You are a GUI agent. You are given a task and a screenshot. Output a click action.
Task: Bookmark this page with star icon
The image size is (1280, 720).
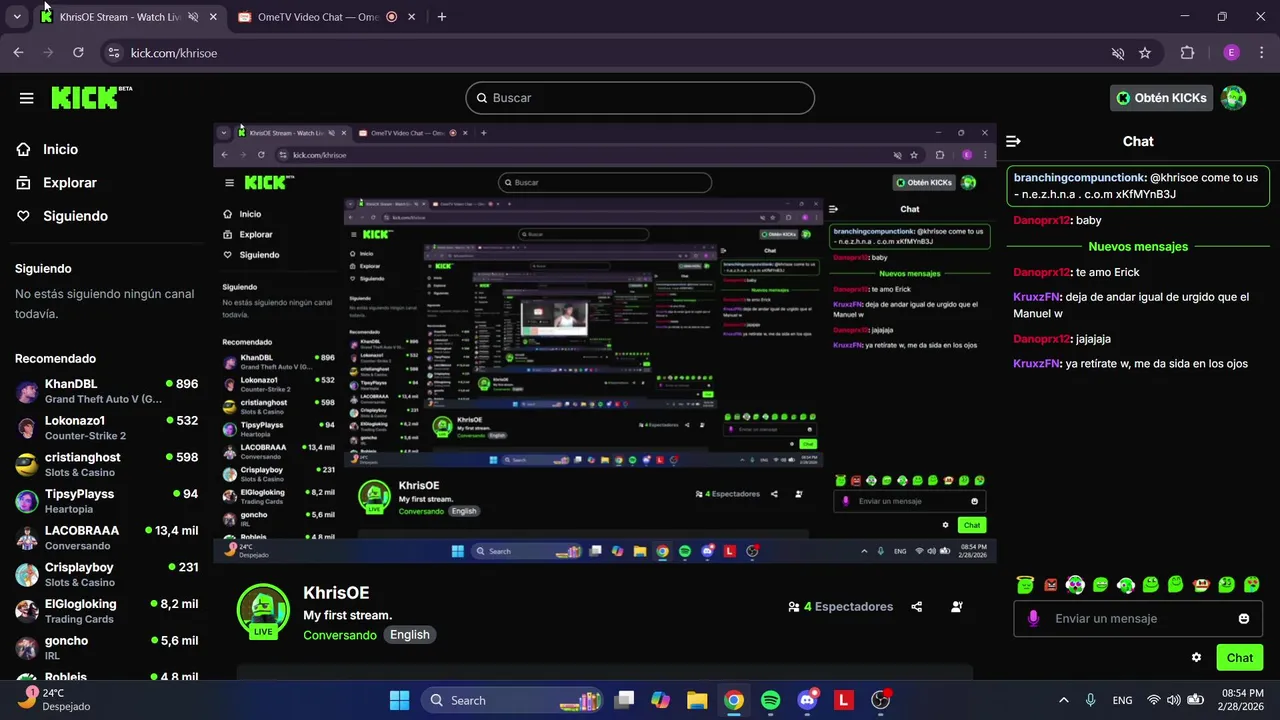point(1145,53)
